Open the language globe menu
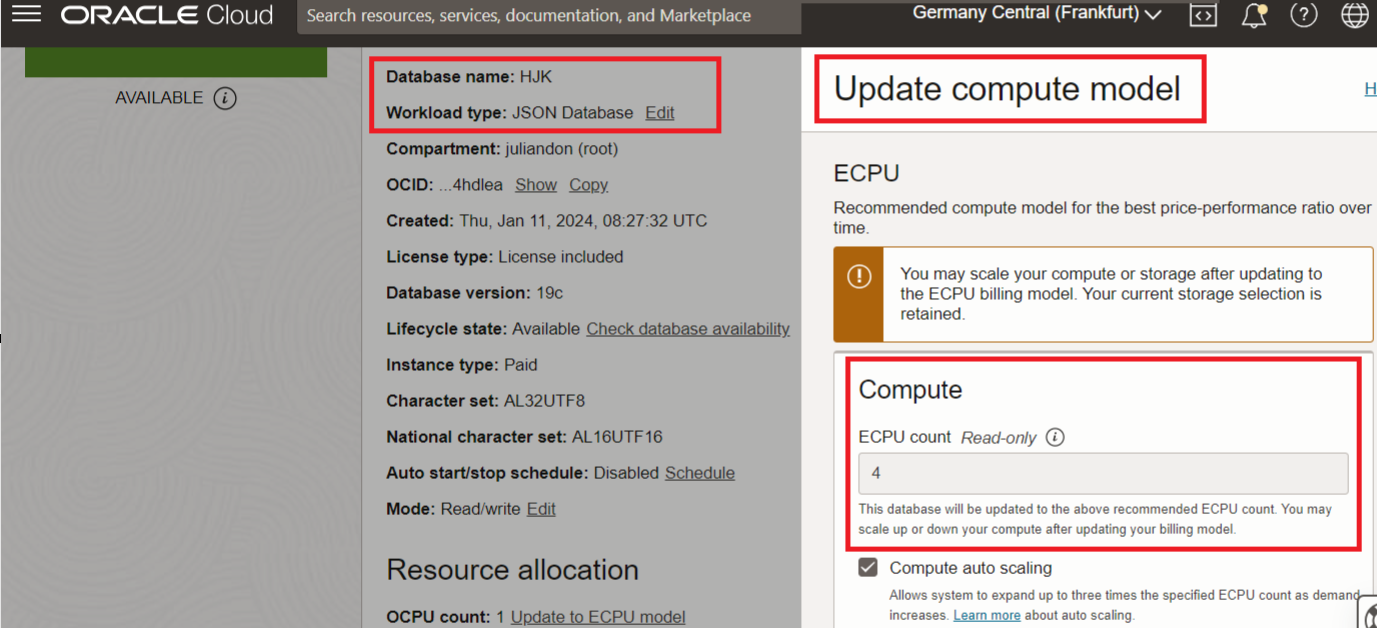This screenshot has width=1377, height=628. tap(1355, 15)
